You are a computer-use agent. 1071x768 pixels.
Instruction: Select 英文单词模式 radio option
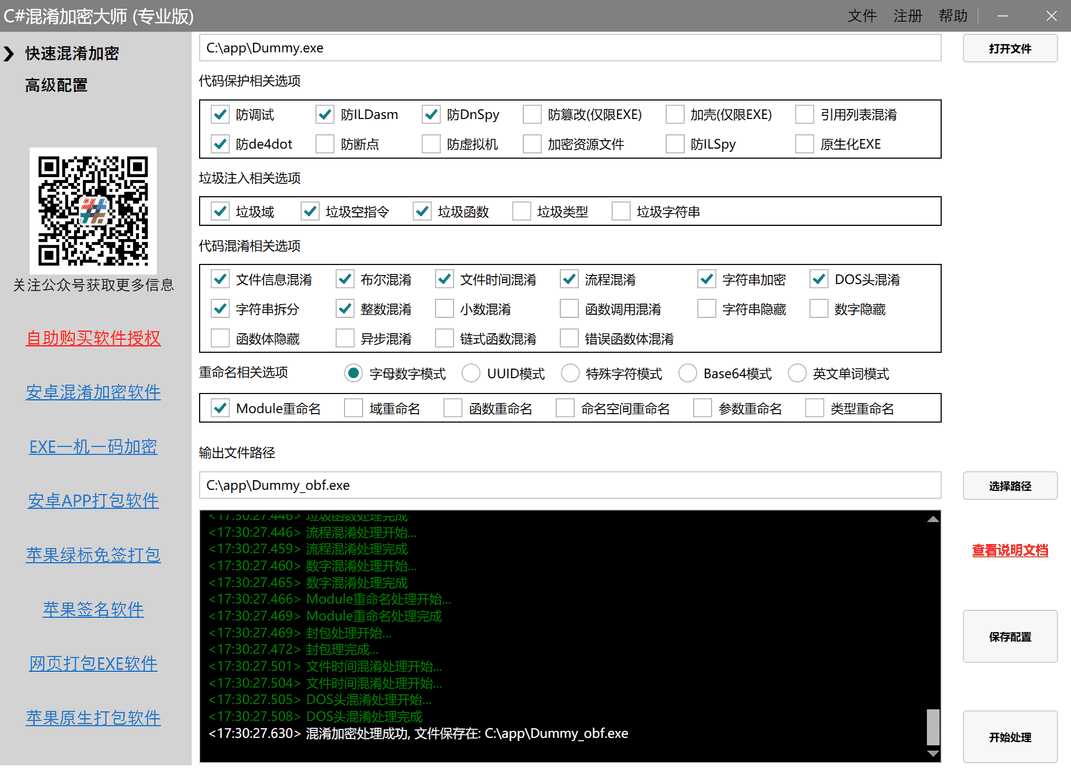coord(797,374)
